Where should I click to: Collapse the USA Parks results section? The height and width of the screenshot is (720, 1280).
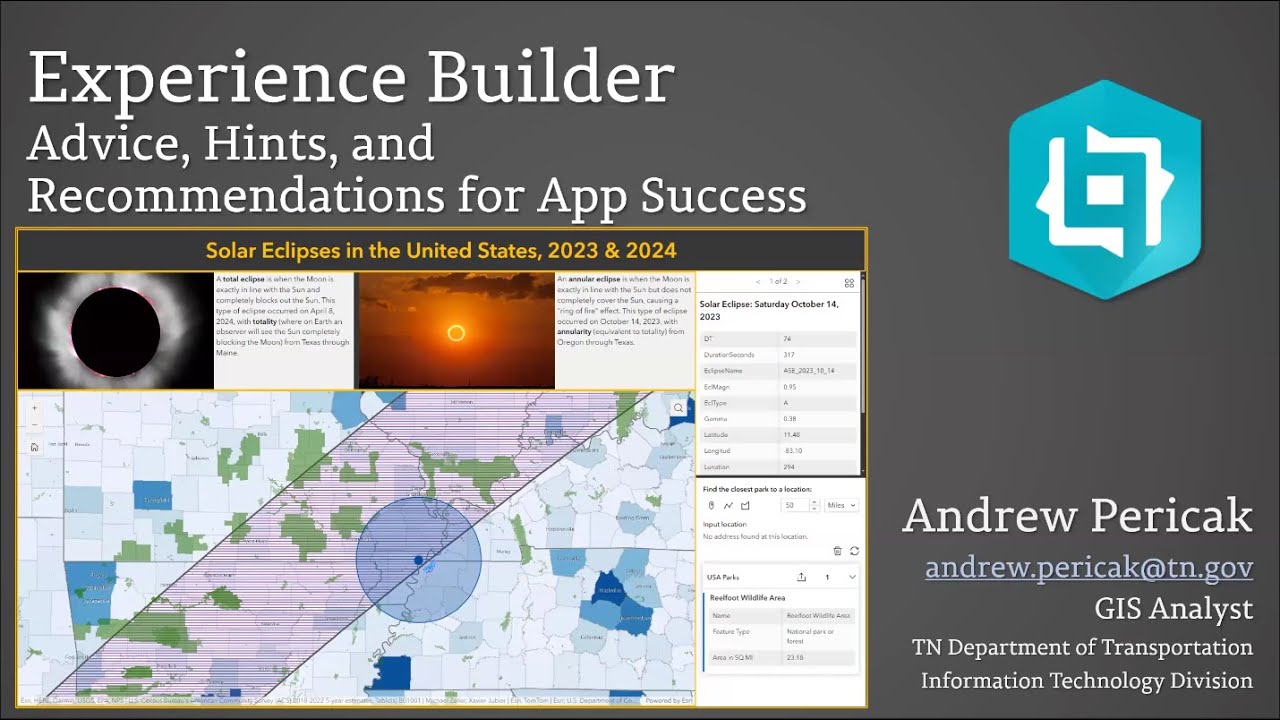(x=852, y=577)
